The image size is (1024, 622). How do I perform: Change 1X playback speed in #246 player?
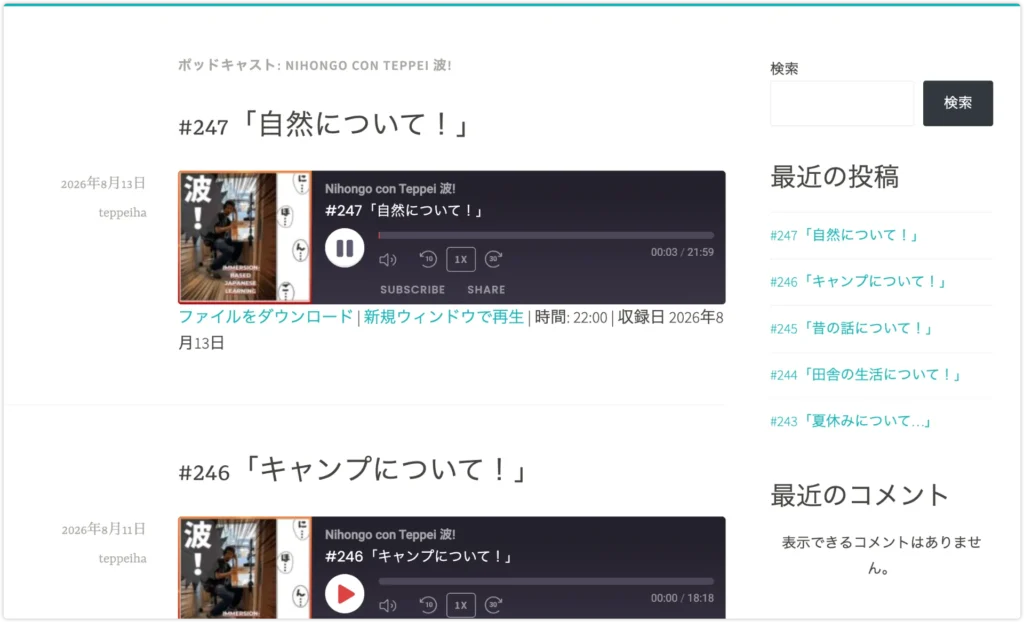460,605
